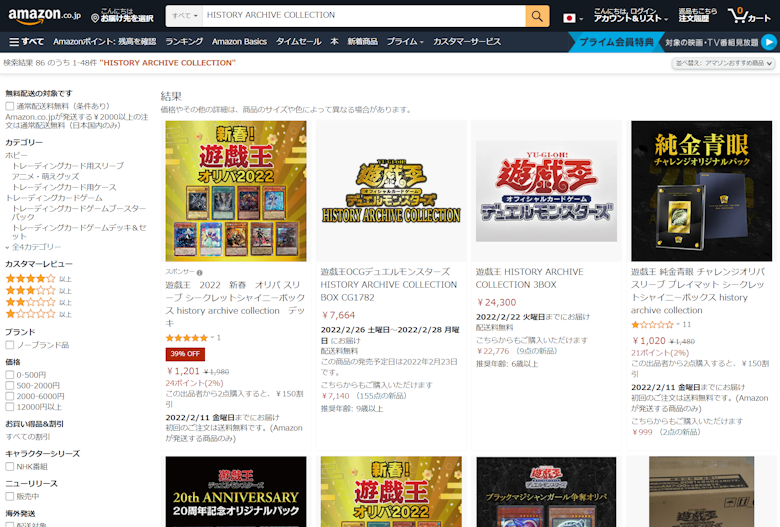Open ランキング in navigation bar
Image resolution: width=780 pixels, height=527 pixels.
(184, 42)
